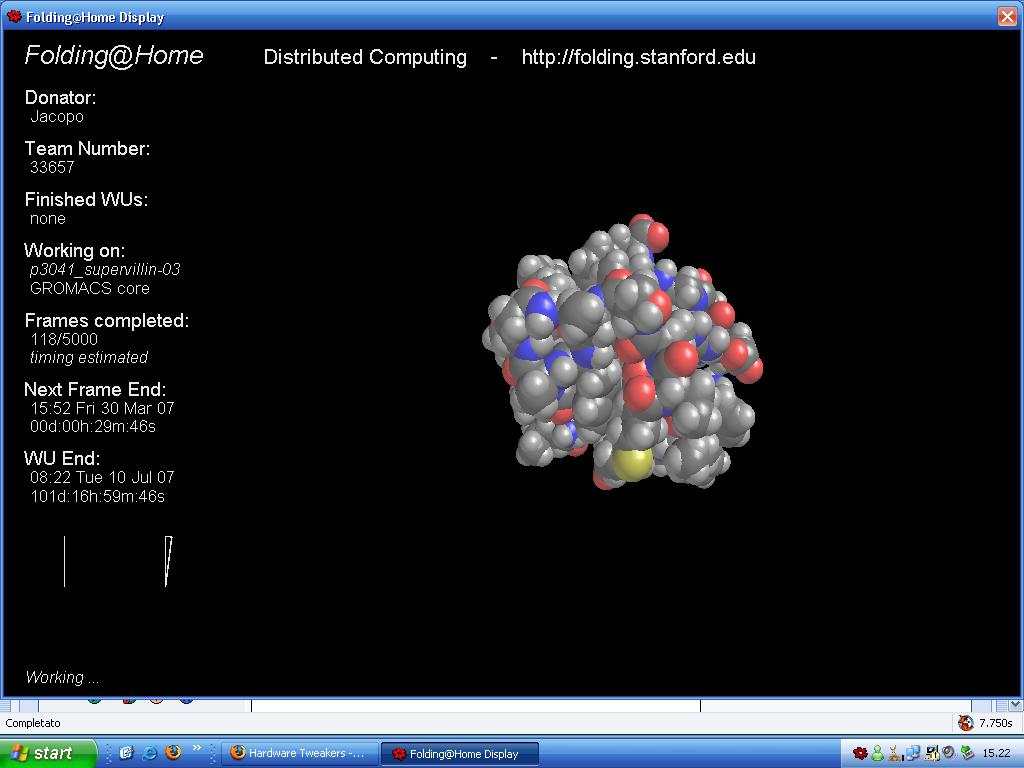1024x768 pixels.
Task: Click the slanted wedge progress indicator
Action: click(168, 561)
